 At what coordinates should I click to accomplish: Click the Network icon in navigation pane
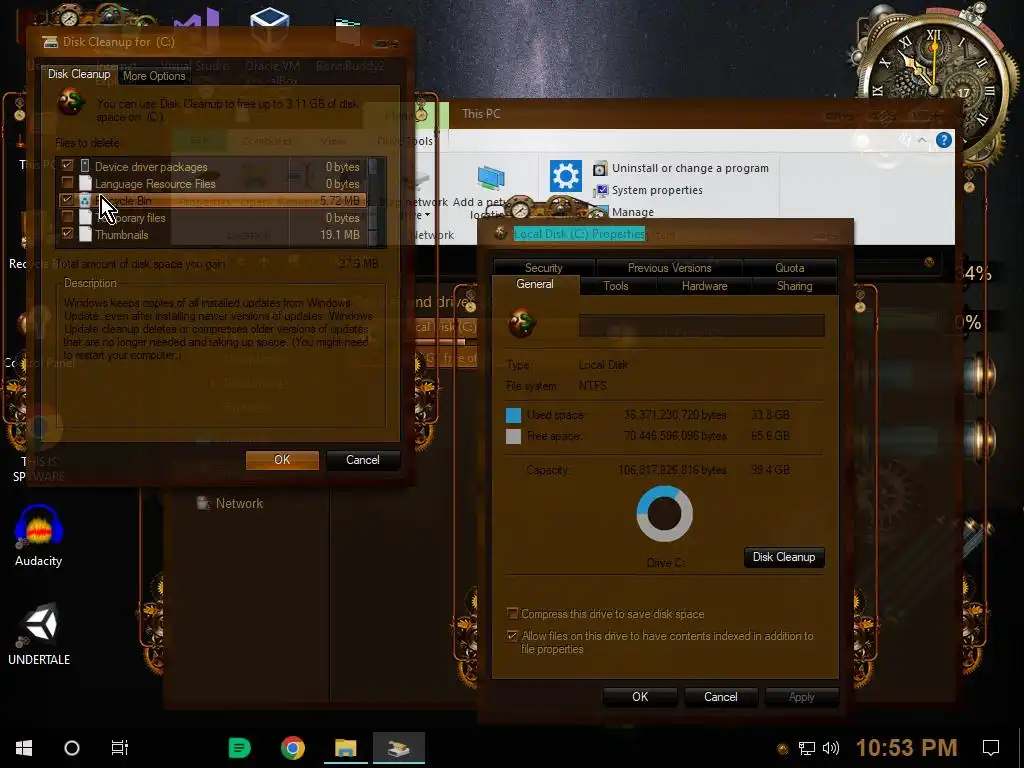point(204,504)
